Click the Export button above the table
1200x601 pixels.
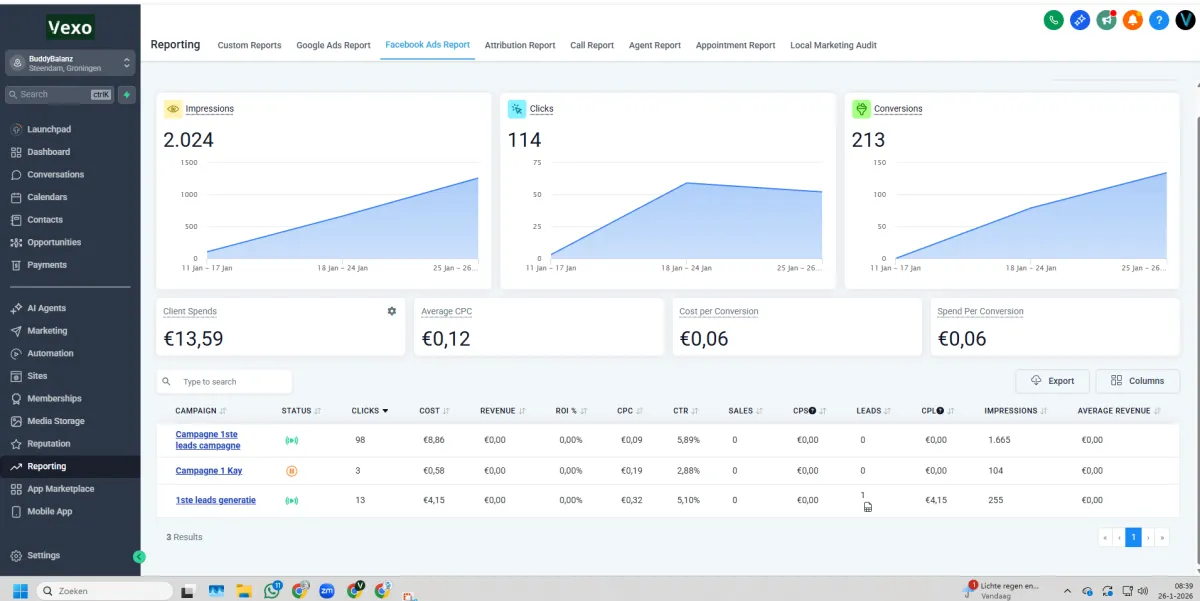1052,381
